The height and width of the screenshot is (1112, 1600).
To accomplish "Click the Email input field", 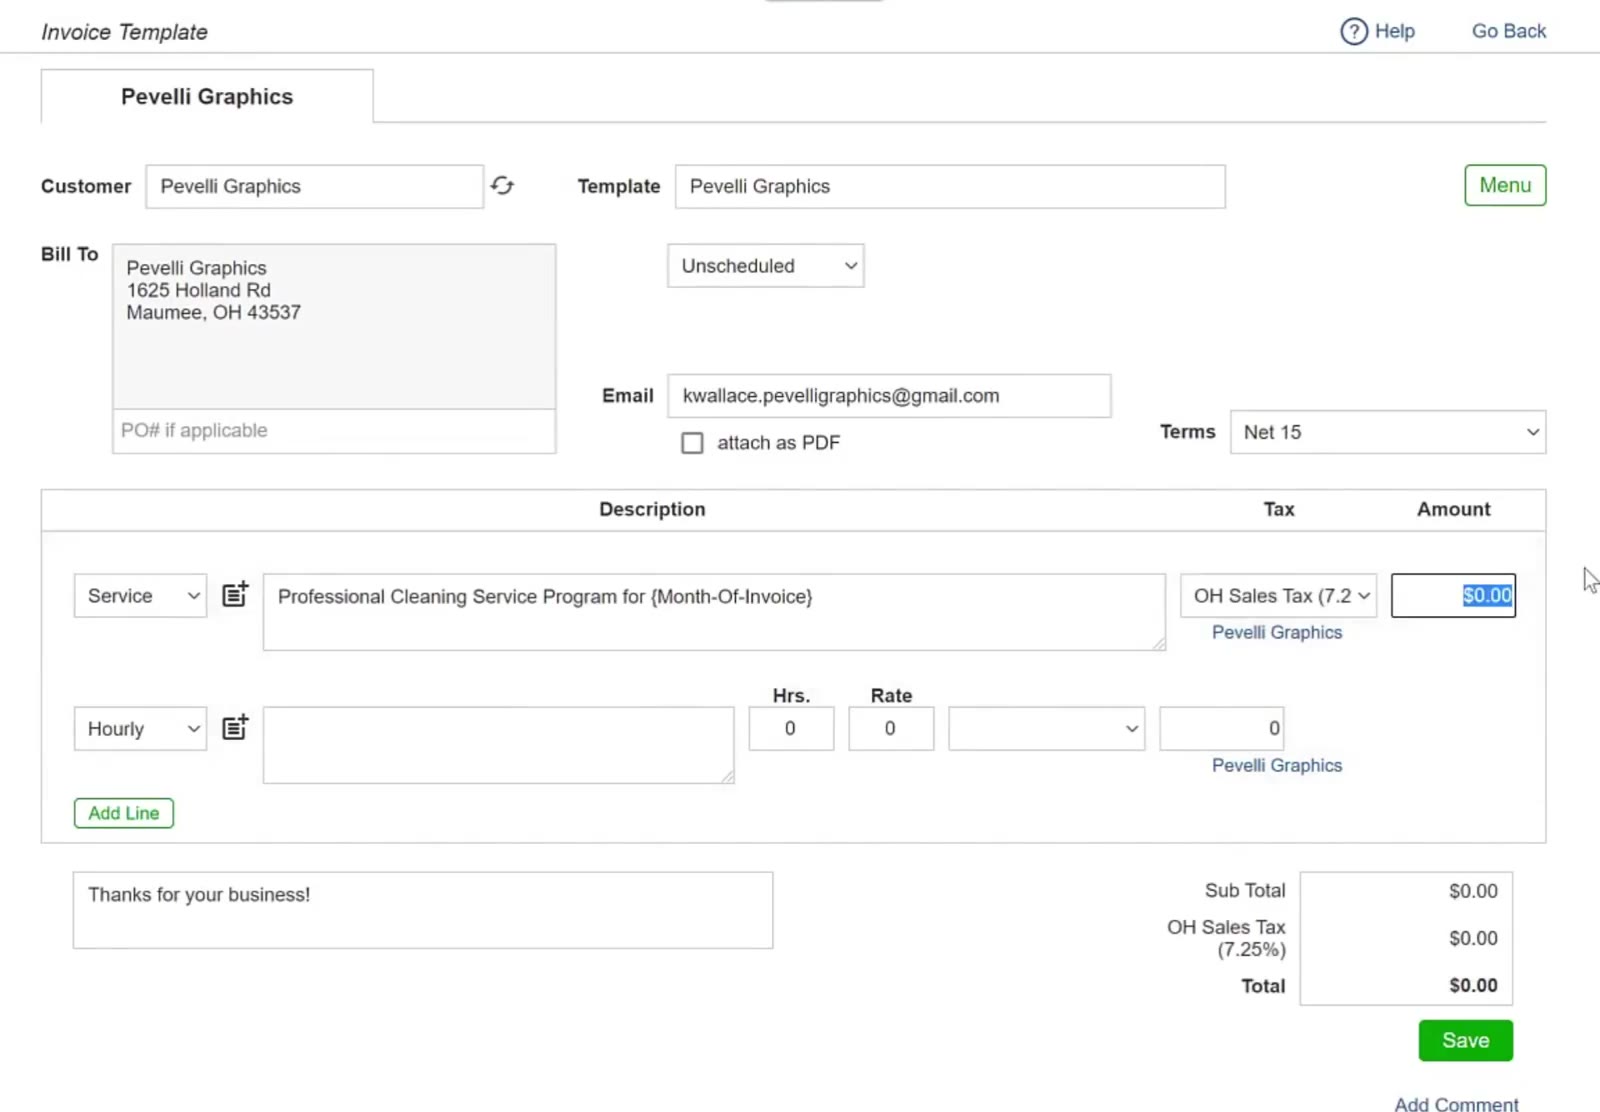I will point(889,396).
